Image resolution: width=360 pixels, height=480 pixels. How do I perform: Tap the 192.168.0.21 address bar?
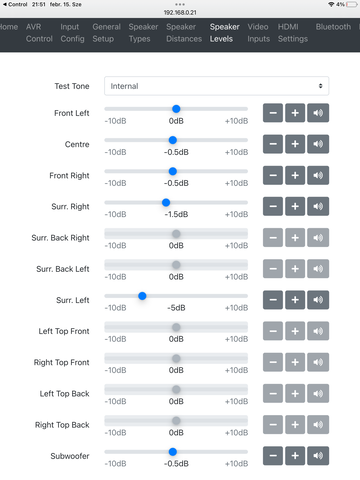coord(180,12)
